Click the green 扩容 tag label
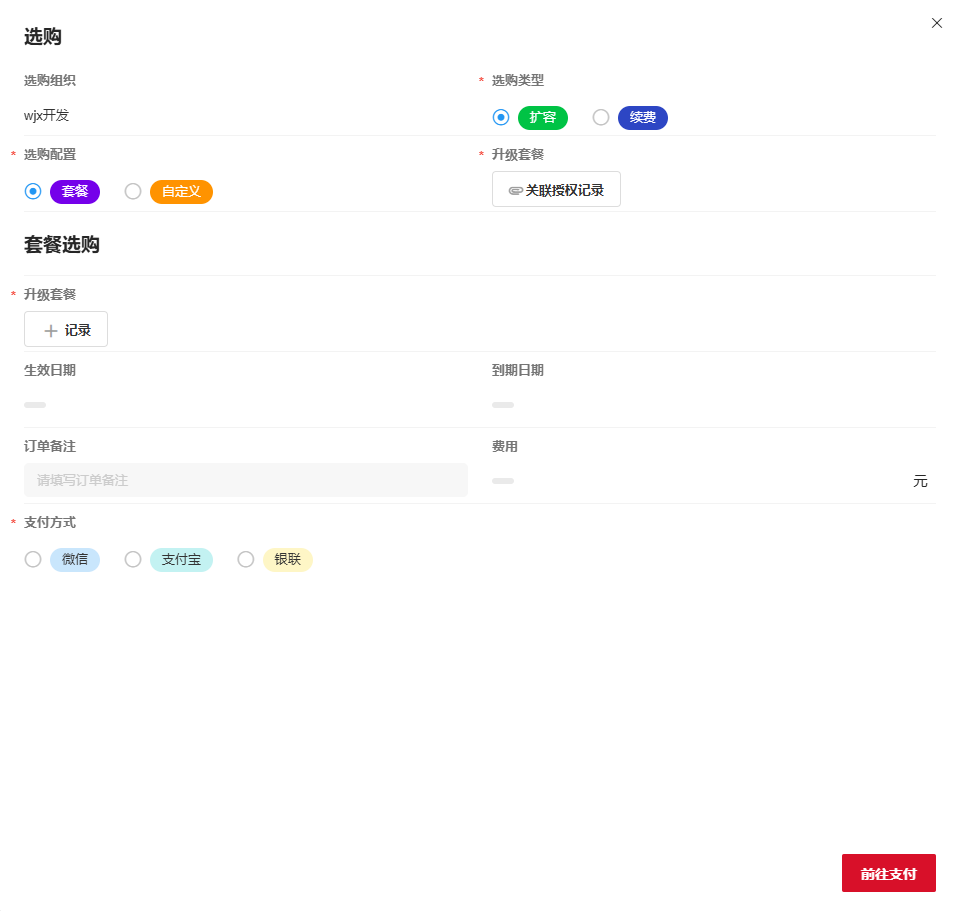959x911 pixels. click(543, 118)
